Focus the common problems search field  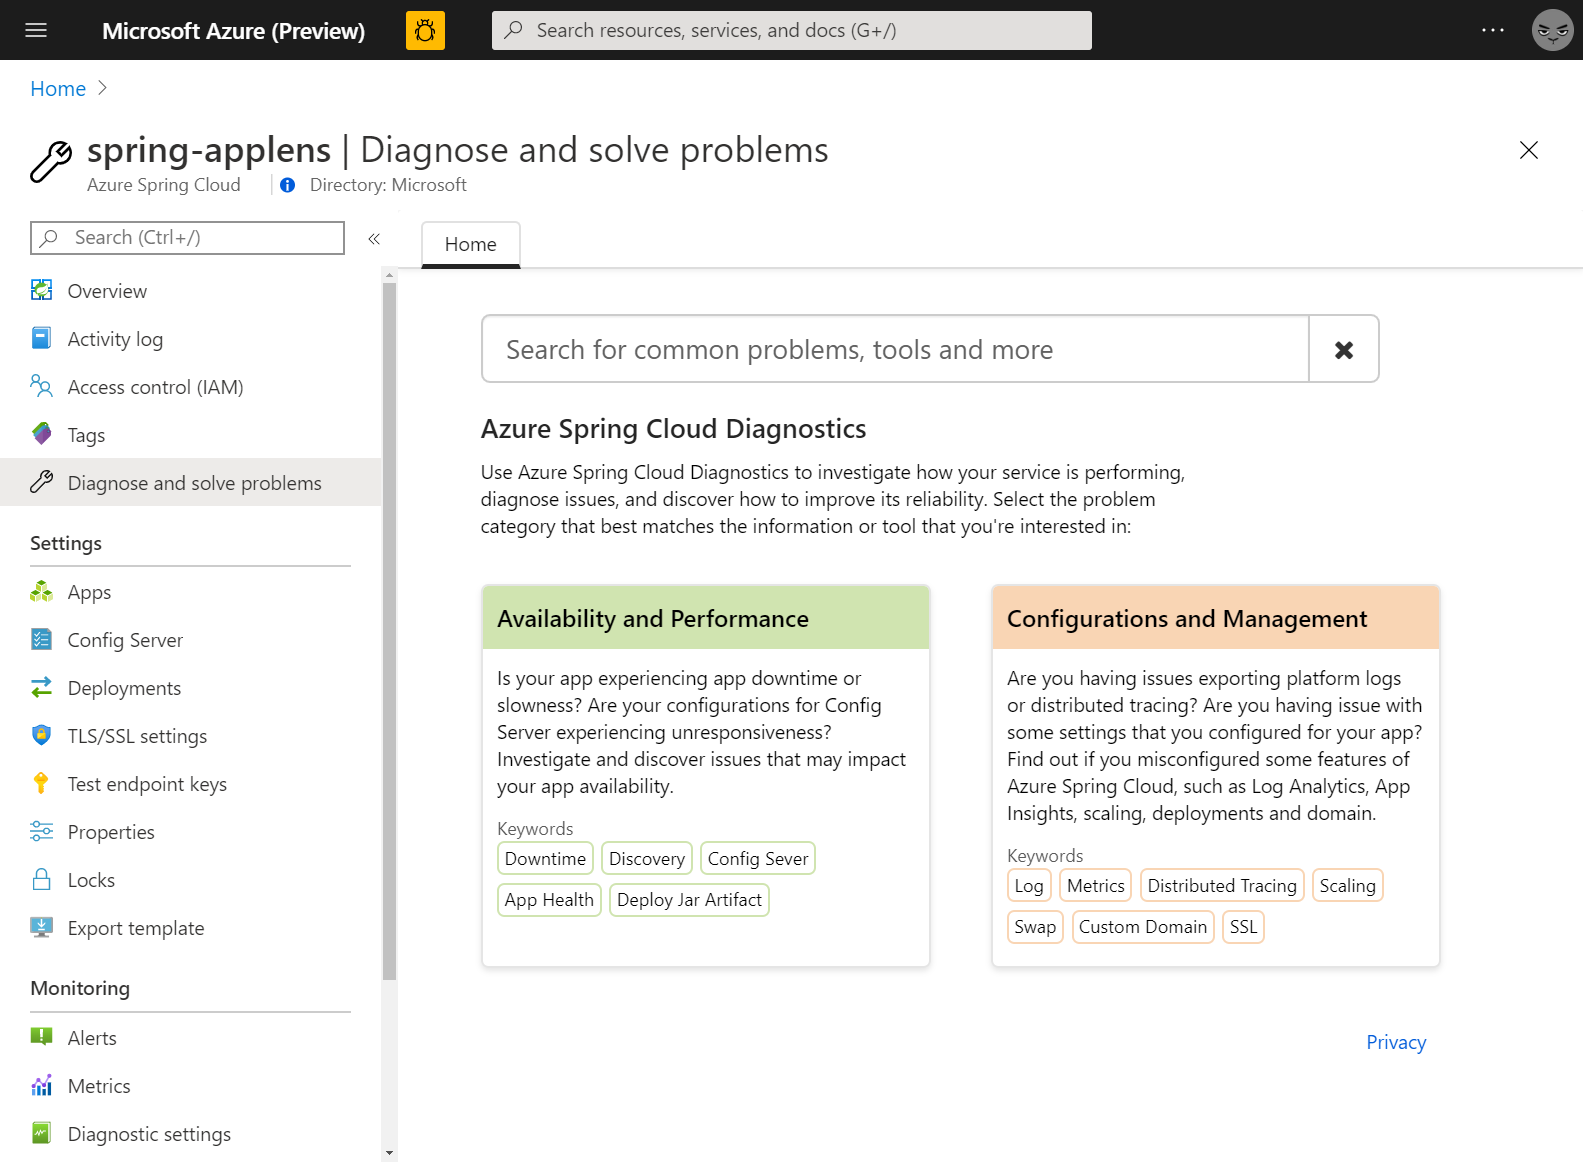895,349
